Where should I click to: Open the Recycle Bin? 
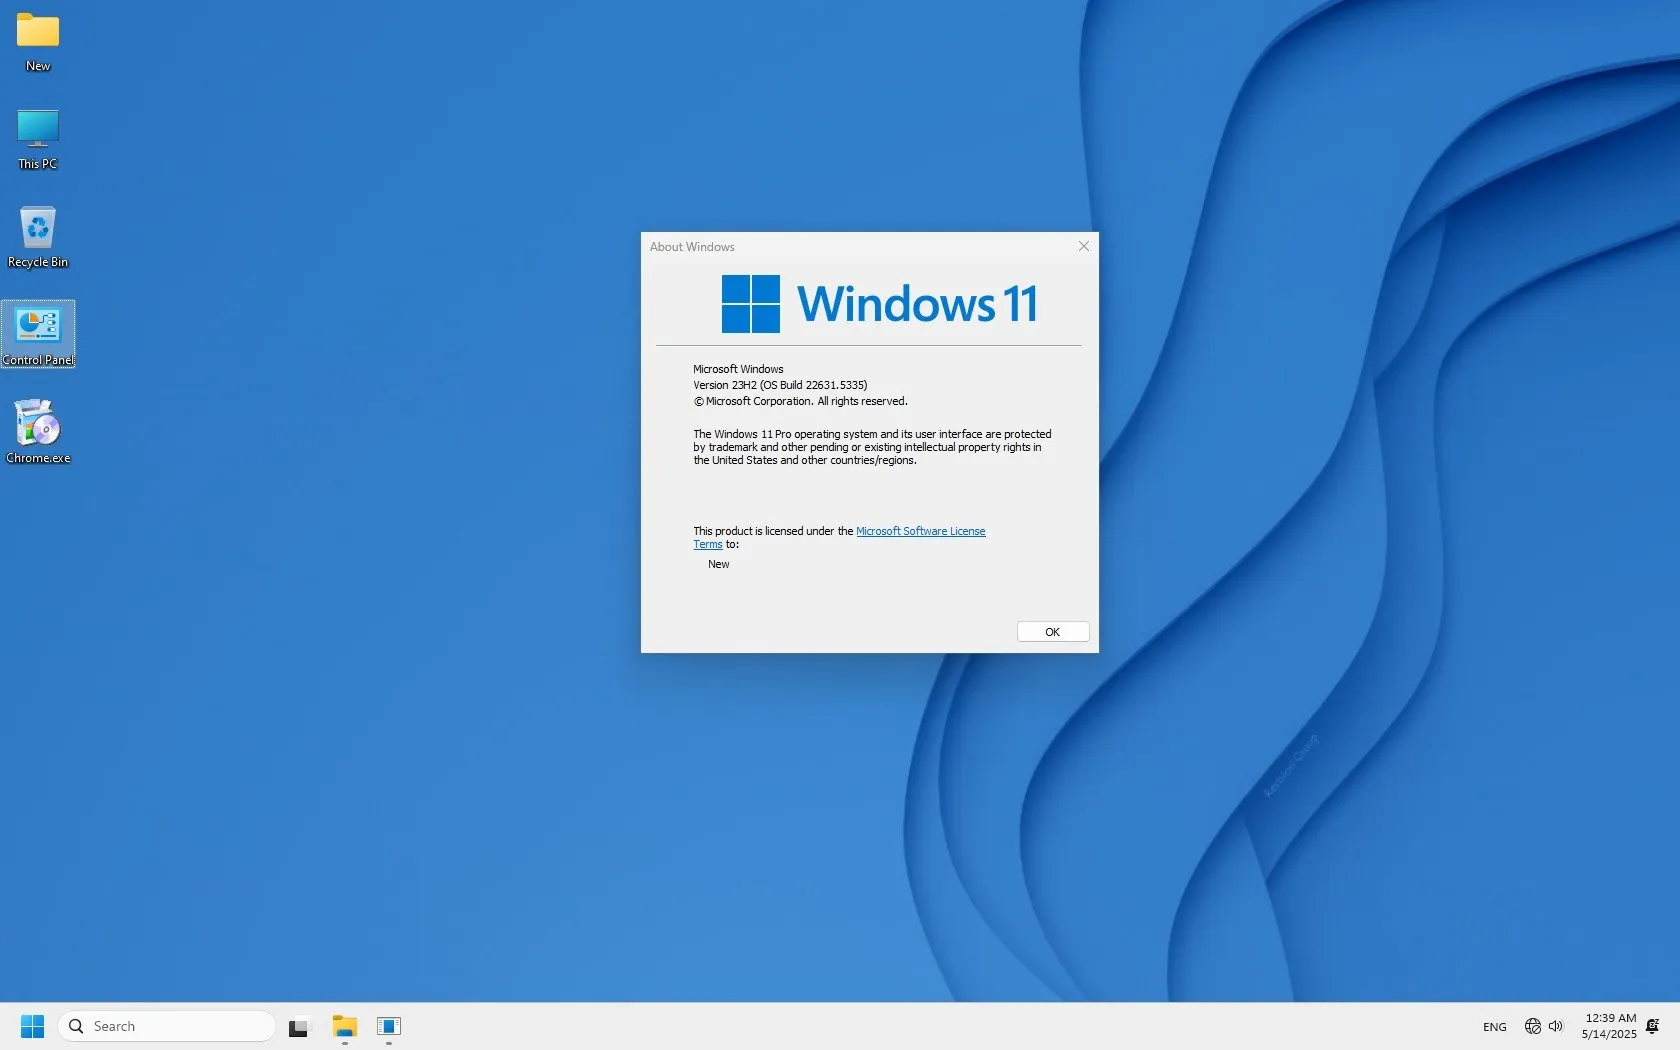tap(37, 232)
